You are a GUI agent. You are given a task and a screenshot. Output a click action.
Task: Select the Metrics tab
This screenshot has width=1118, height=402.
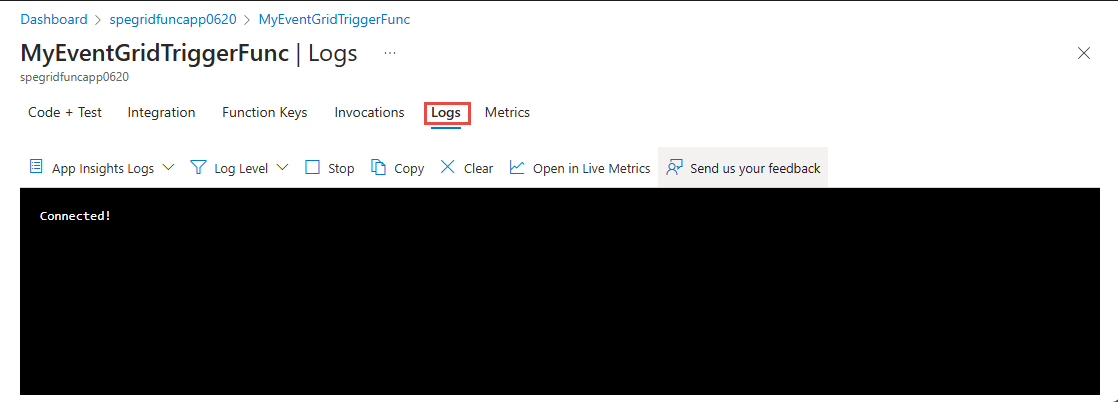coord(507,113)
